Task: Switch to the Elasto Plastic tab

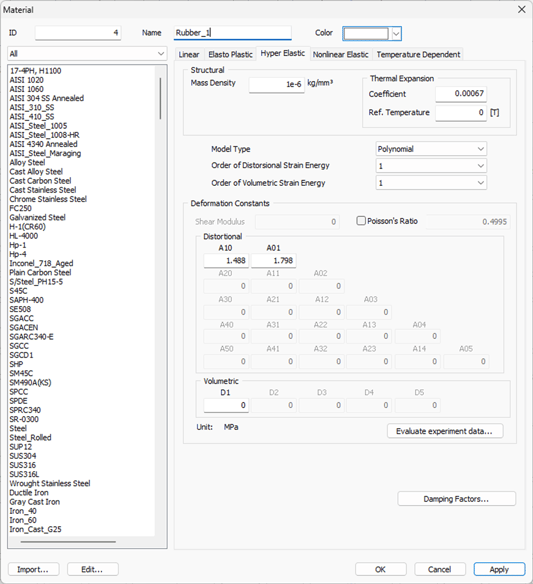Action: click(230, 54)
